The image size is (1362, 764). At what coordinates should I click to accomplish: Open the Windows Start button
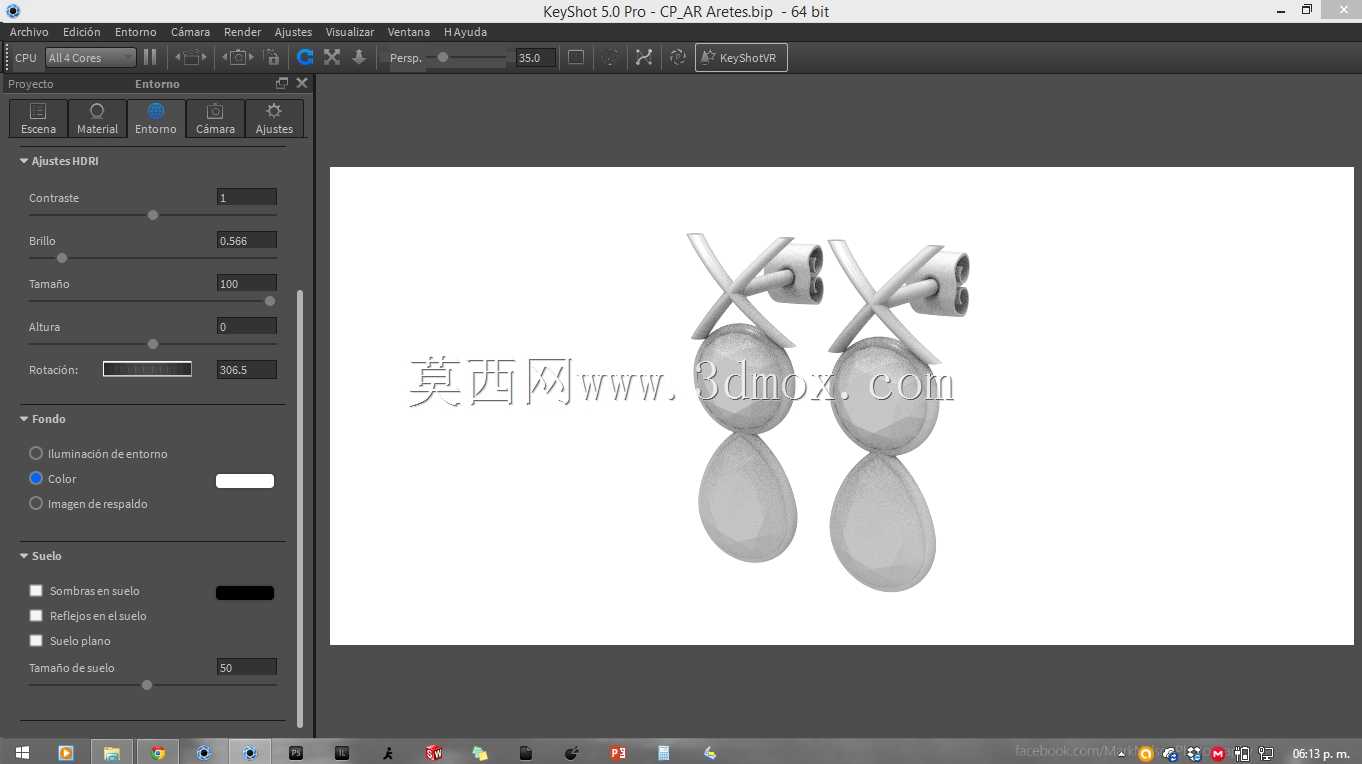pos(21,752)
